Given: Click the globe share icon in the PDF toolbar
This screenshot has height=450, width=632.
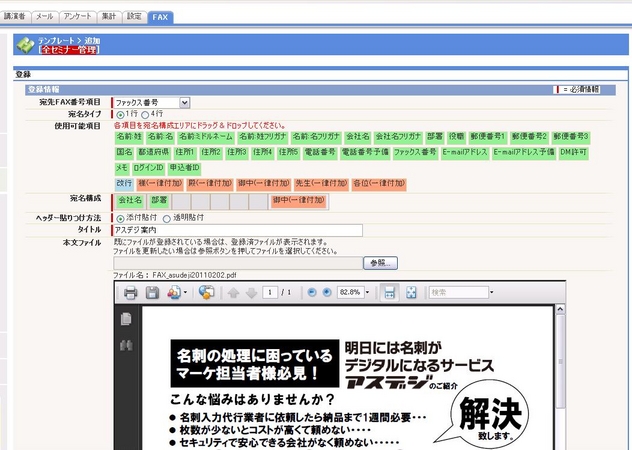Looking at the screenshot, I should tap(206, 292).
